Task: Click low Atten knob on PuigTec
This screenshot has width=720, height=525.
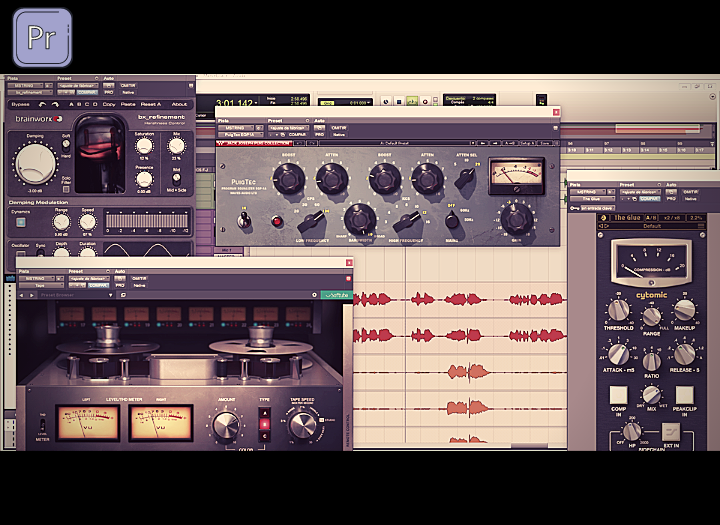Action: [x=332, y=178]
